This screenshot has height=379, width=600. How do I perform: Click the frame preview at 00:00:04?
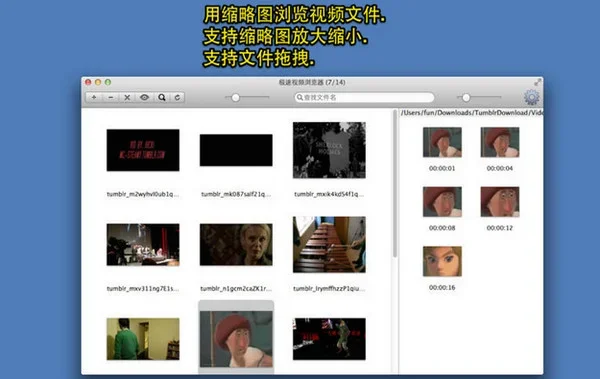pyautogui.click(x=500, y=142)
